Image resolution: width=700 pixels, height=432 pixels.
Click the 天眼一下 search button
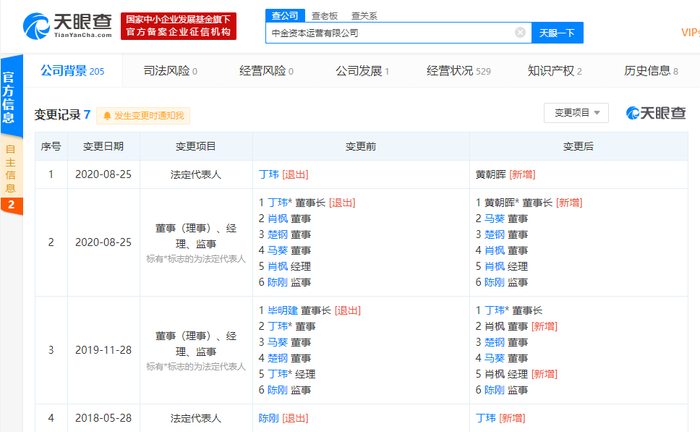pyautogui.click(x=557, y=33)
